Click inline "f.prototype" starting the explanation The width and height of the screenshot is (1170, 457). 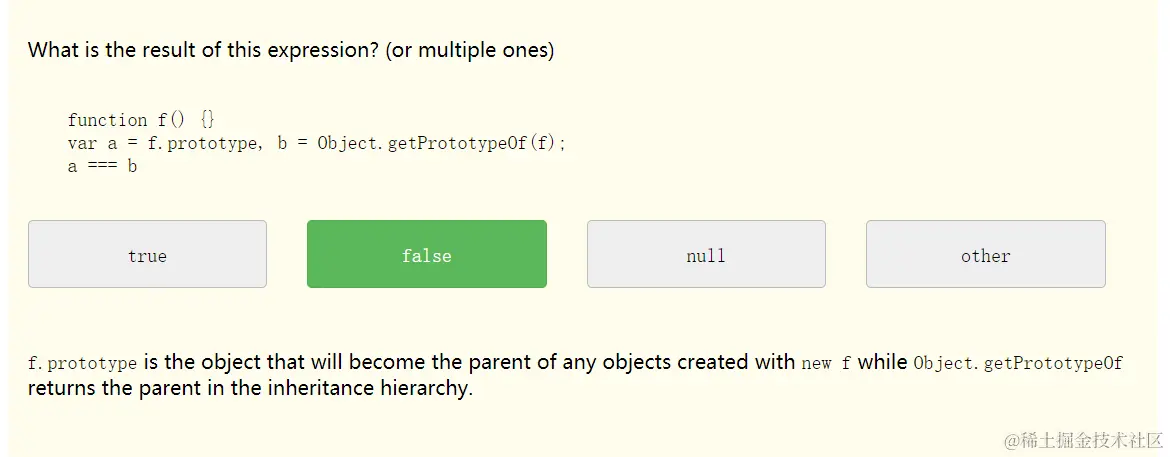click(82, 363)
